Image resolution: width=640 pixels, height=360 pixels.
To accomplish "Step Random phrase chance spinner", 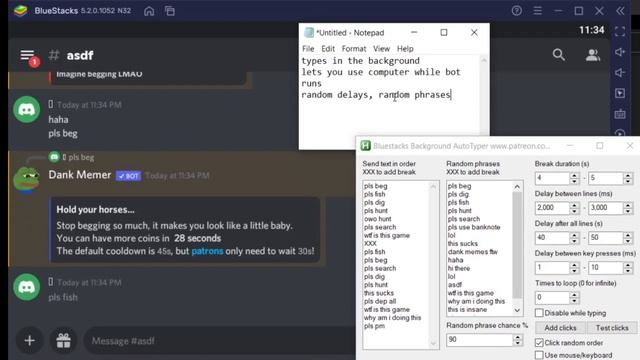I will pos(518,340).
